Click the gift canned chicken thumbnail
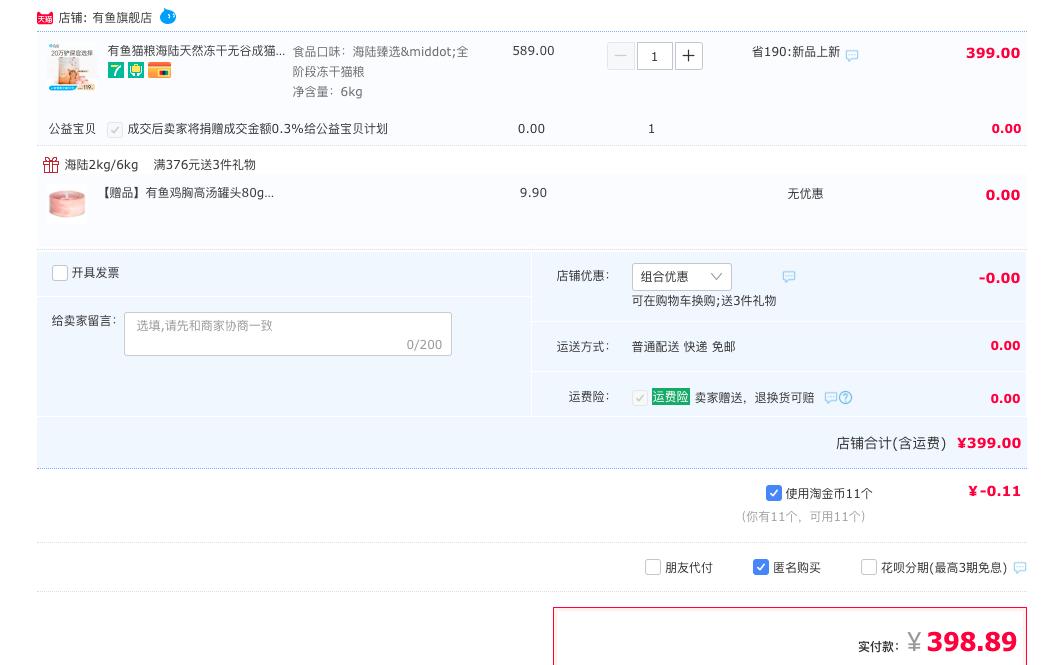Viewport: 1045px width, 665px height. coord(67,203)
